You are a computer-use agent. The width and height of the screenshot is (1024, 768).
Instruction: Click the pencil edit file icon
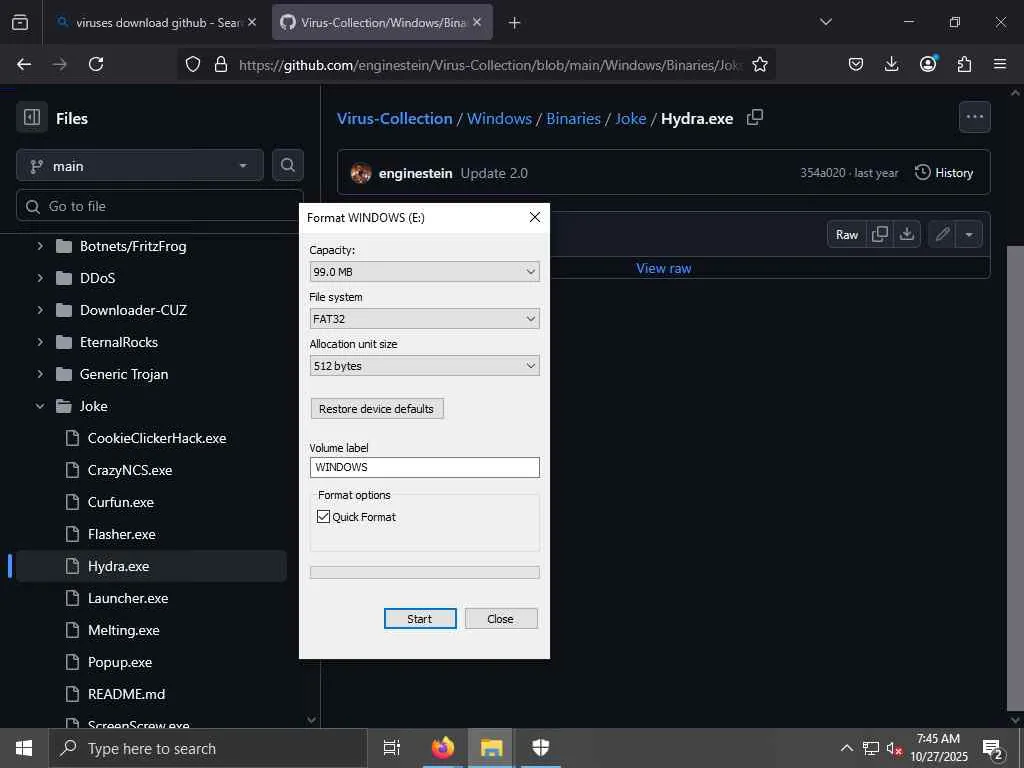942,234
